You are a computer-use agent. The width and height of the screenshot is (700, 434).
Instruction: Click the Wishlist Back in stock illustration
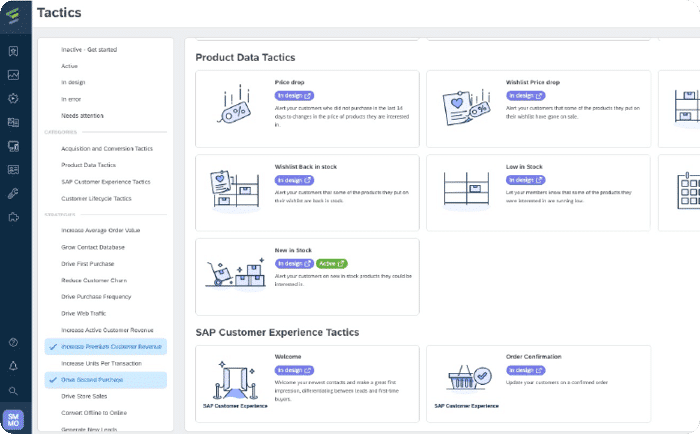[235, 190]
